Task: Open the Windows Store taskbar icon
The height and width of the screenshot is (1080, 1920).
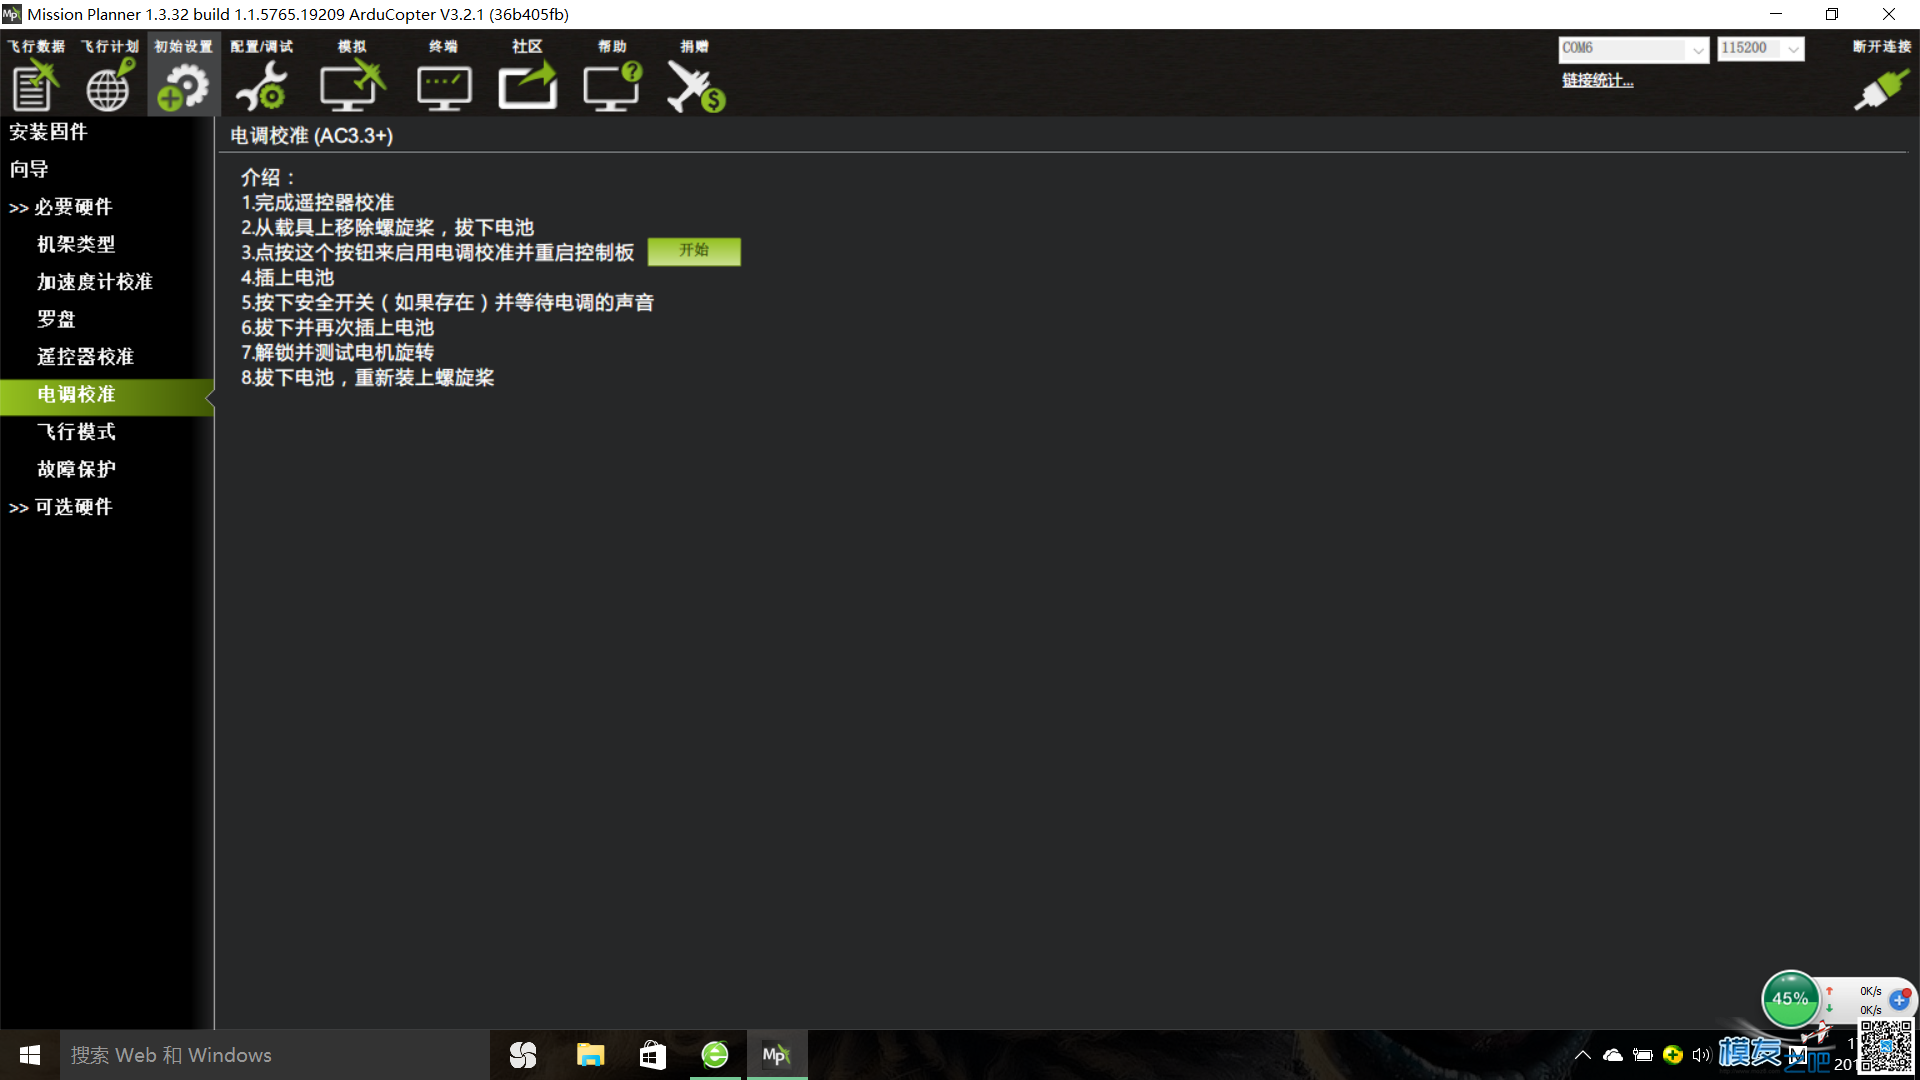Action: pyautogui.click(x=653, y=1055)
